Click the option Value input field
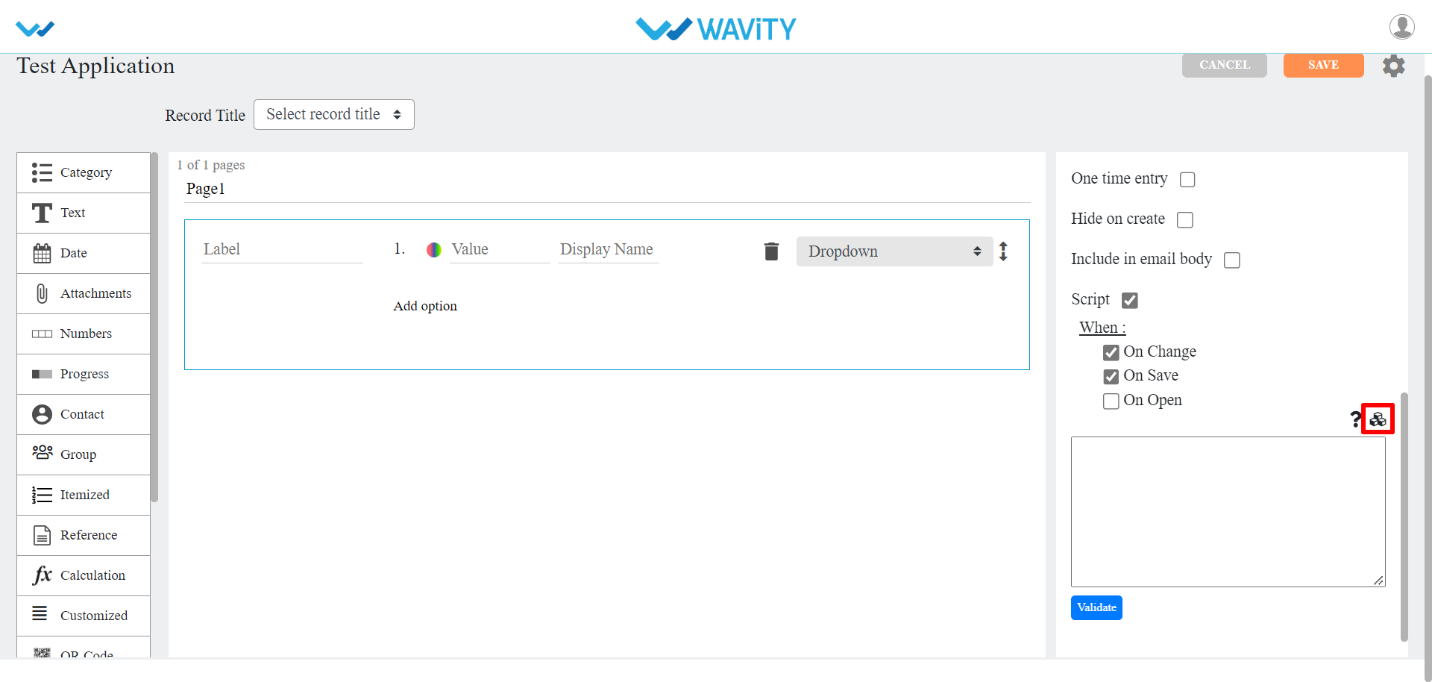The width and height of the screenshot is (1432, 682). (x=500, y=249)
